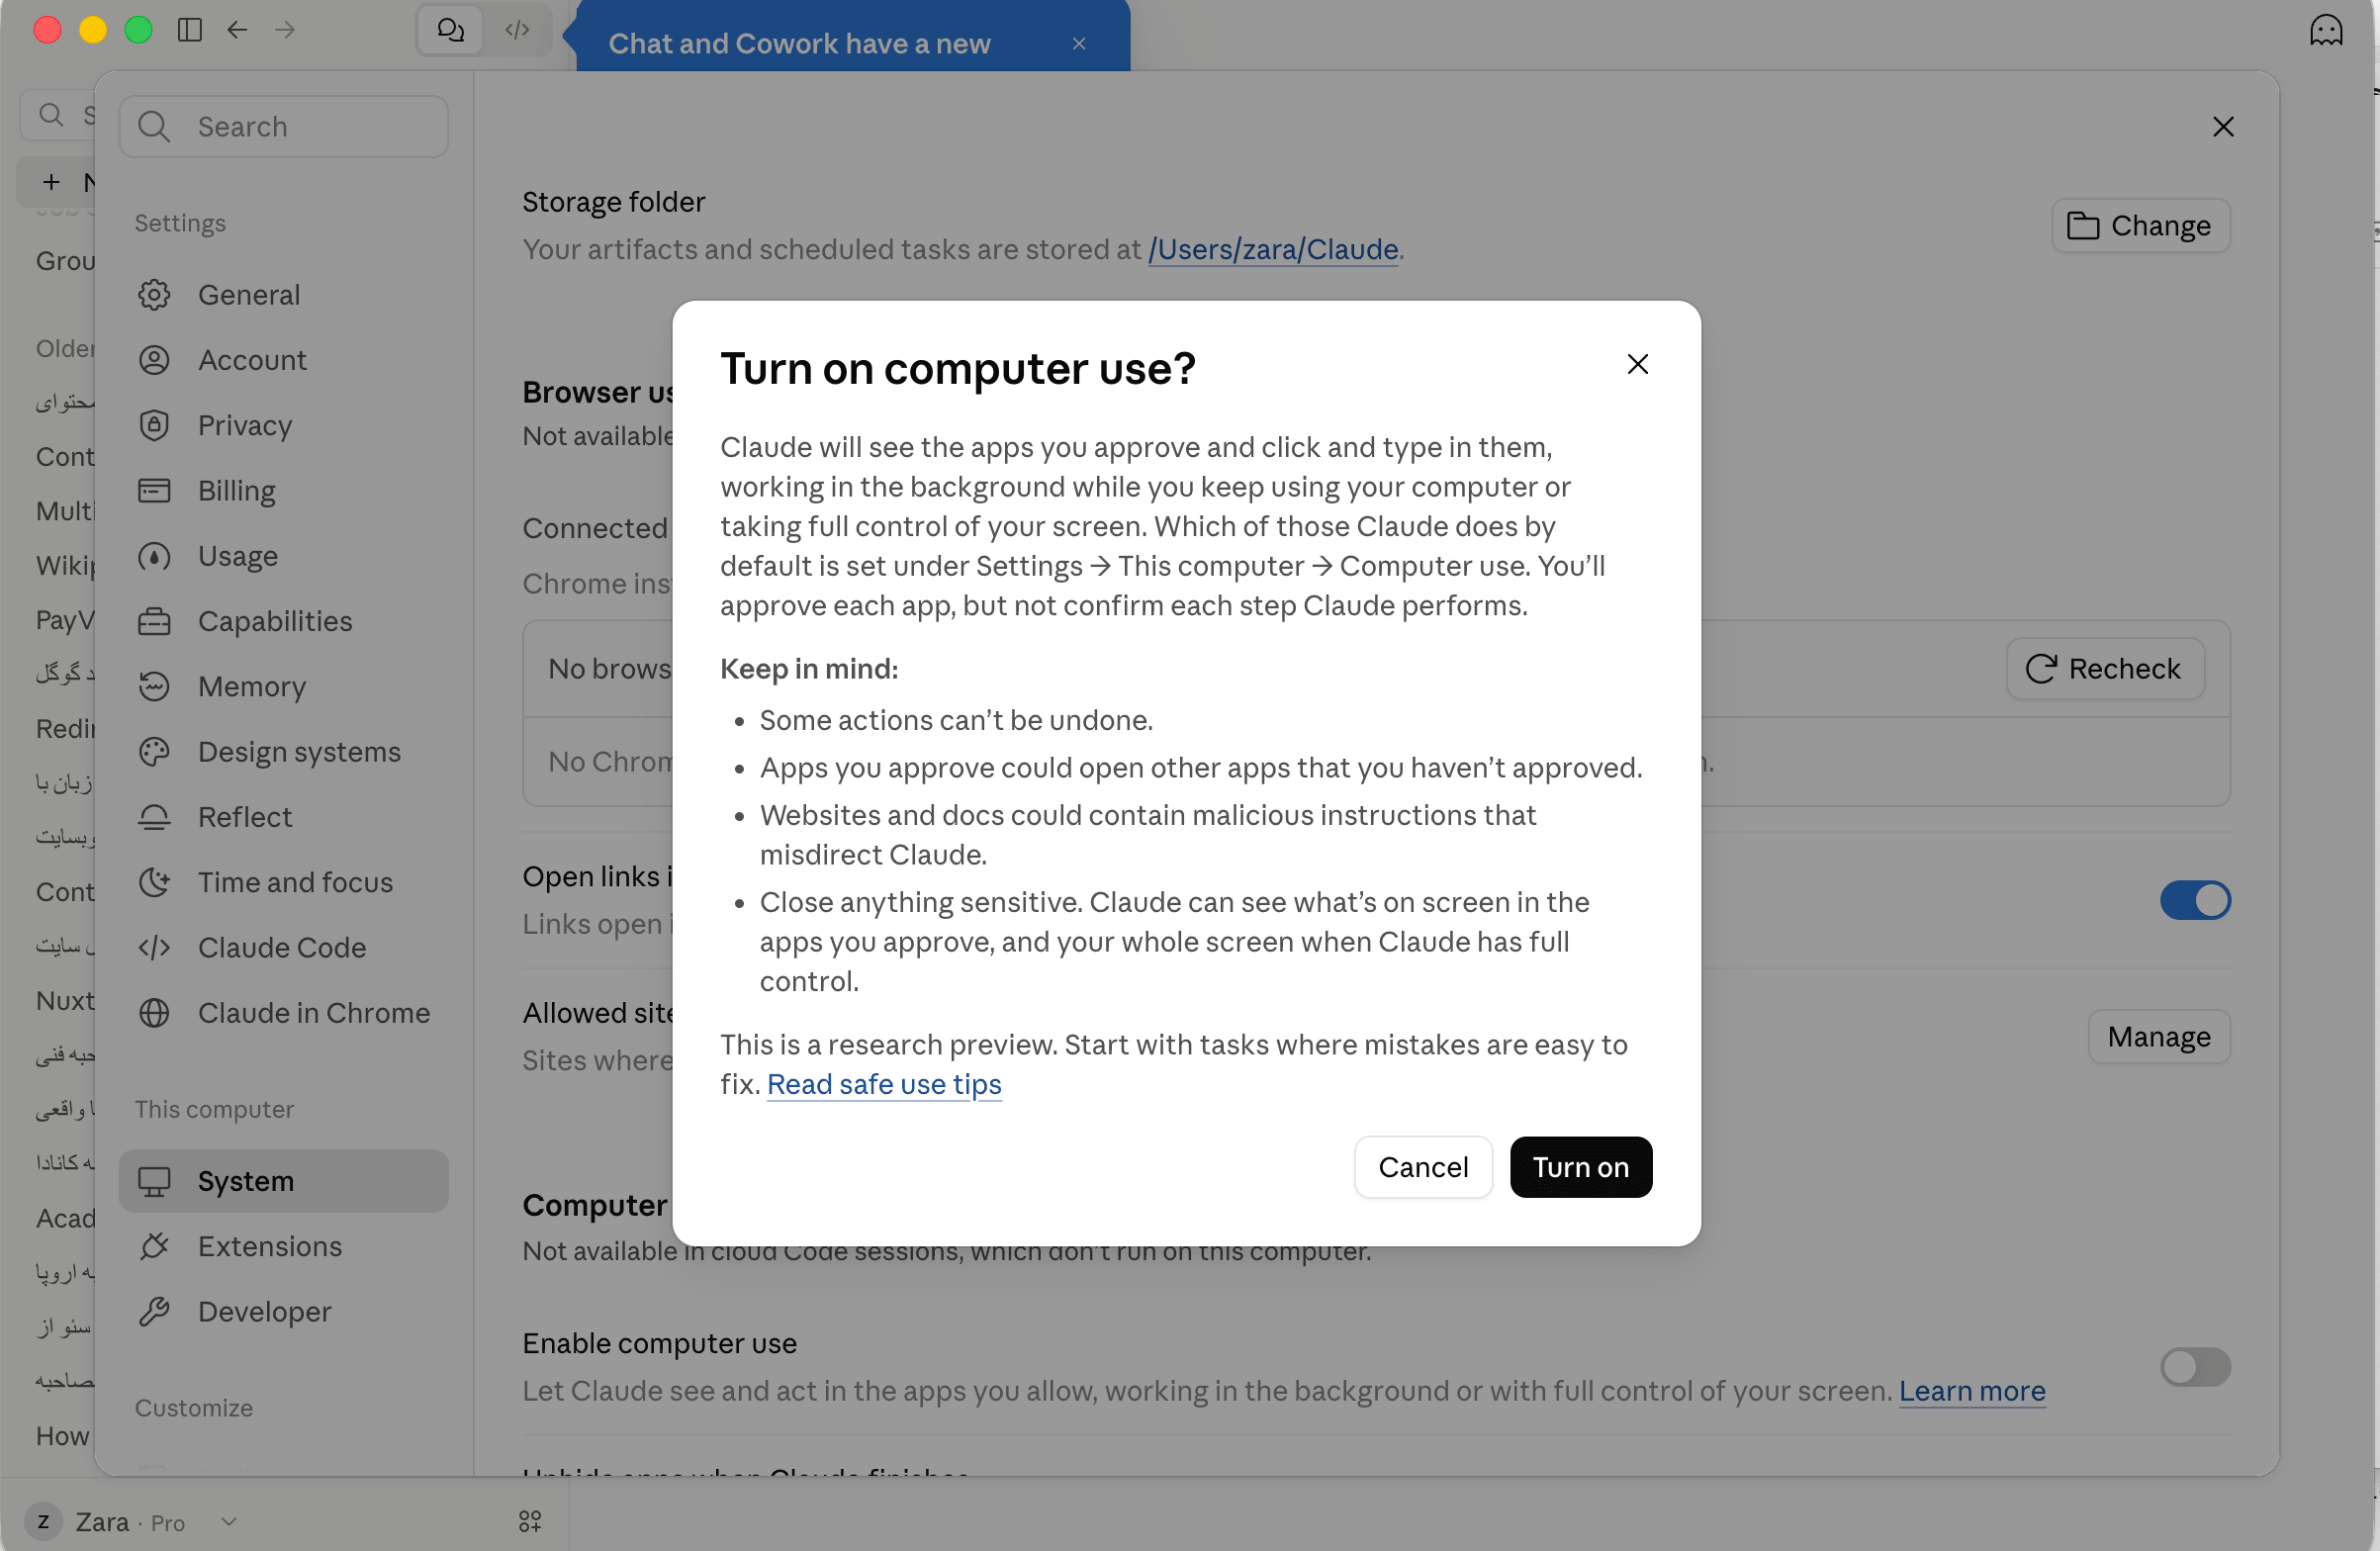Change the storage folder
The height and width of the screenshot is (1551, 2380).
[x=2141, y=226]
